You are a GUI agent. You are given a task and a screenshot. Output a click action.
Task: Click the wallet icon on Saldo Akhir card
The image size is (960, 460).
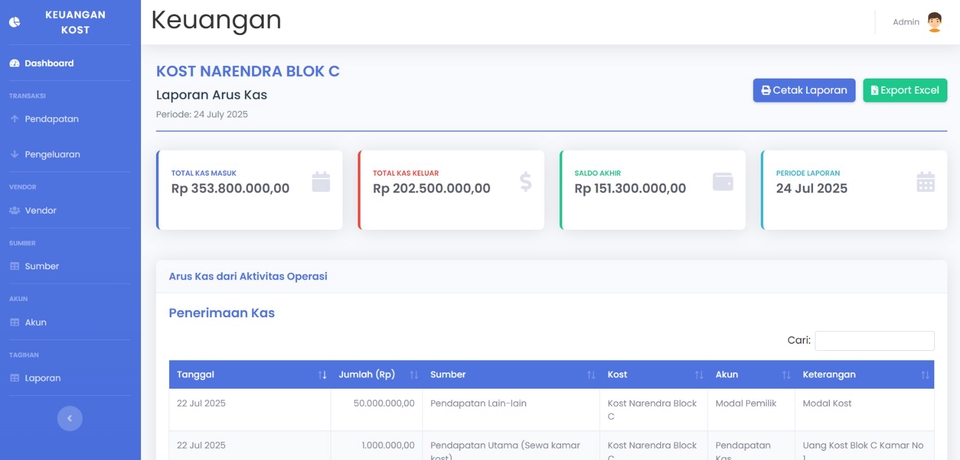click(x=723, y=181)
